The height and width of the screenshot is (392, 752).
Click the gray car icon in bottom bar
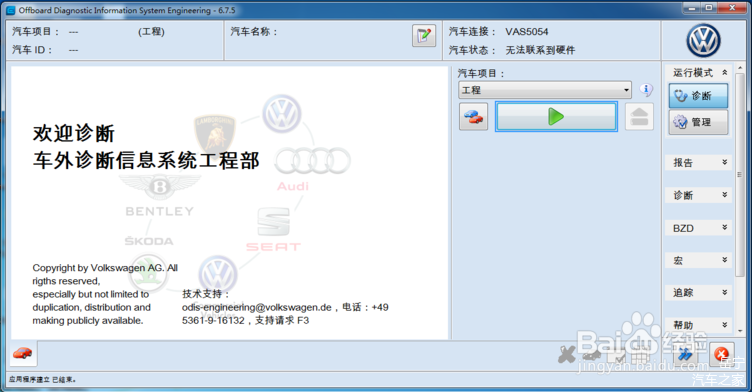pyautogui.click(x=592, y=356)
